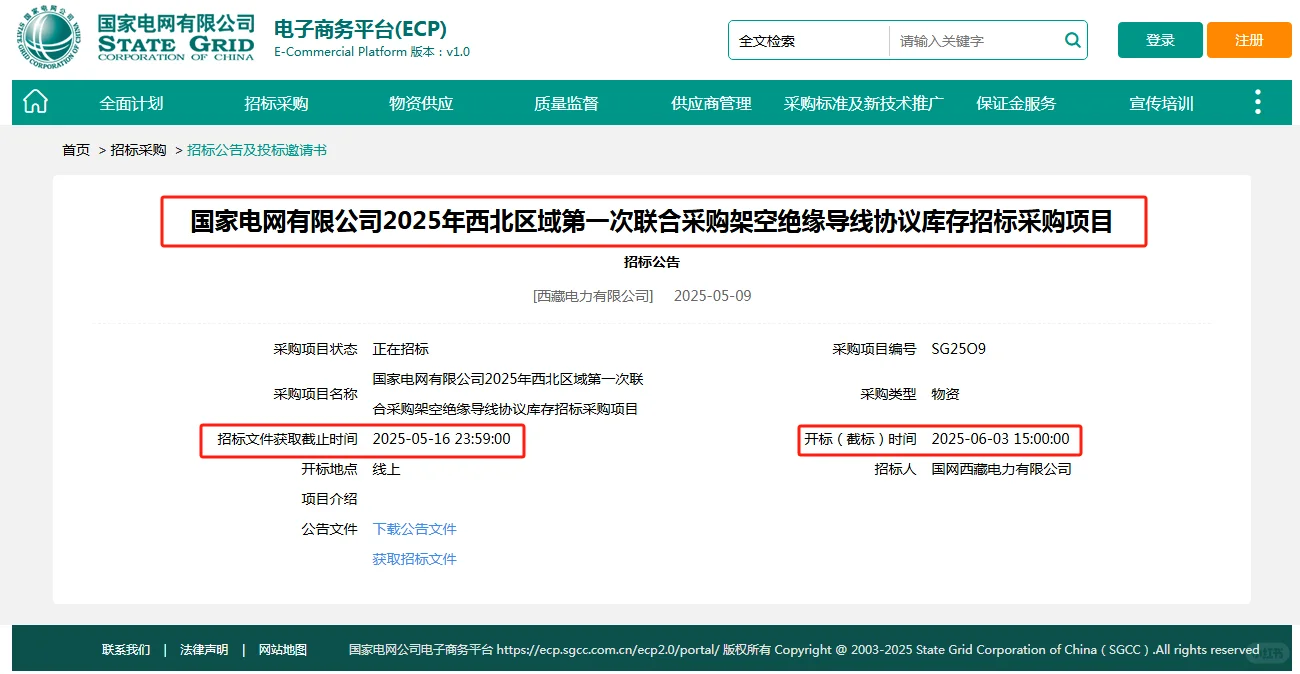
Task: Open the 采购标准及新技术推广 menu
Action: (863, 101)
